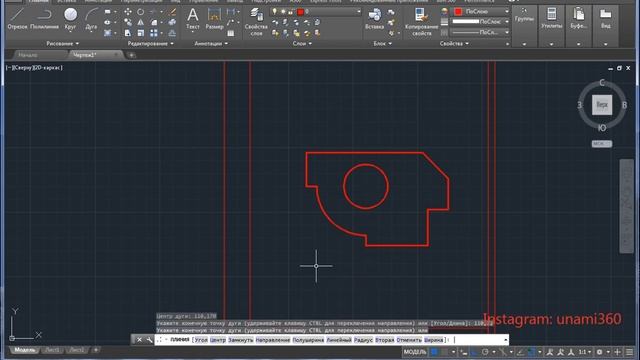Choose the Направление command option
The width and height of the screenshot is (640, 360).
tap(273, 340)
